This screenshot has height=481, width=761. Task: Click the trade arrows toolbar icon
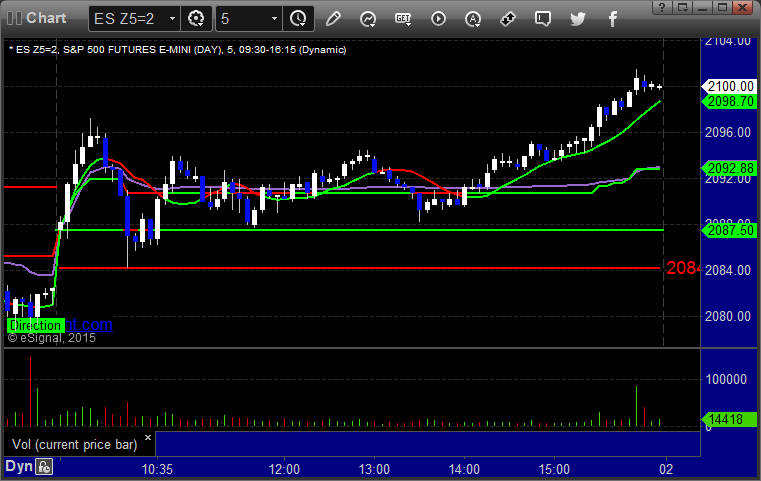click(508, 19)
